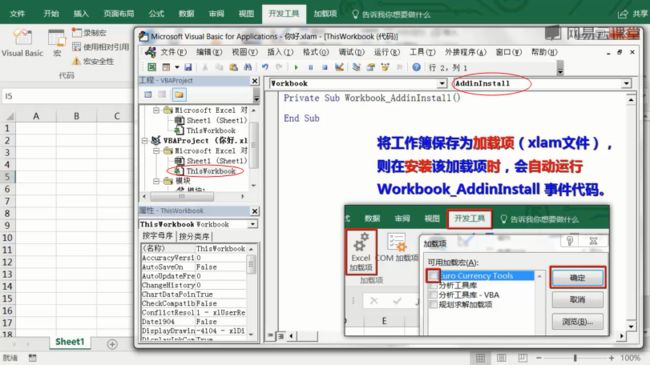The image size is (650, 365).
Task: Click the Break (pause) icon in VBA toolbar
Action: 310,67
